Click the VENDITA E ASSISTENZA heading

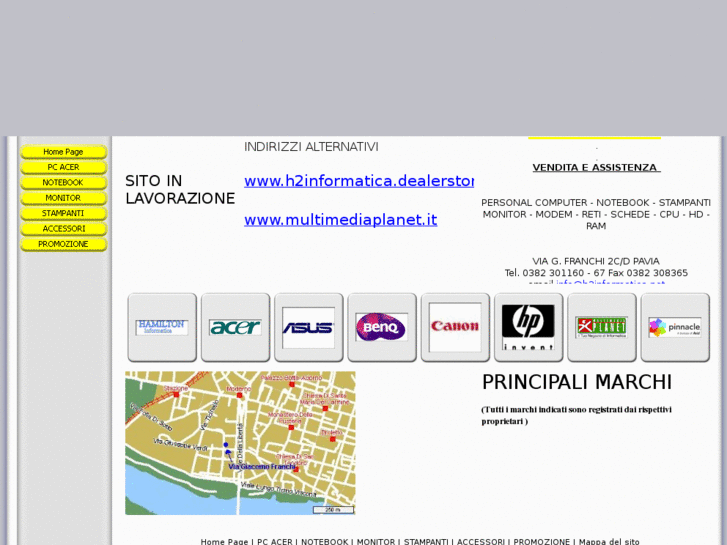pos(596,167)
